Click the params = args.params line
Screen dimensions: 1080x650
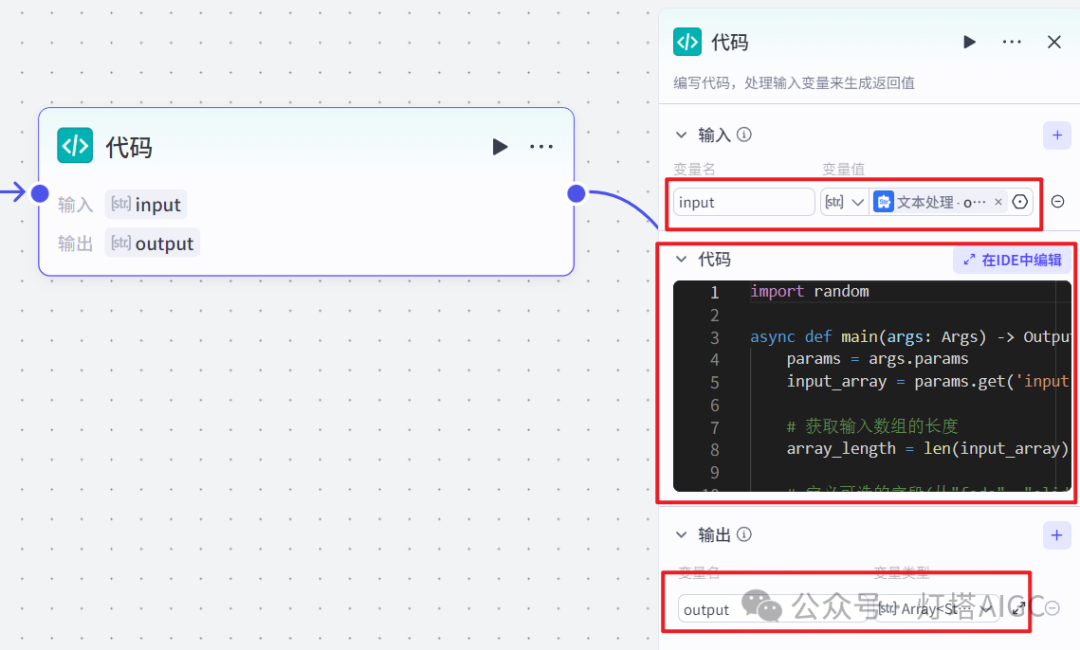coord(877,359)
